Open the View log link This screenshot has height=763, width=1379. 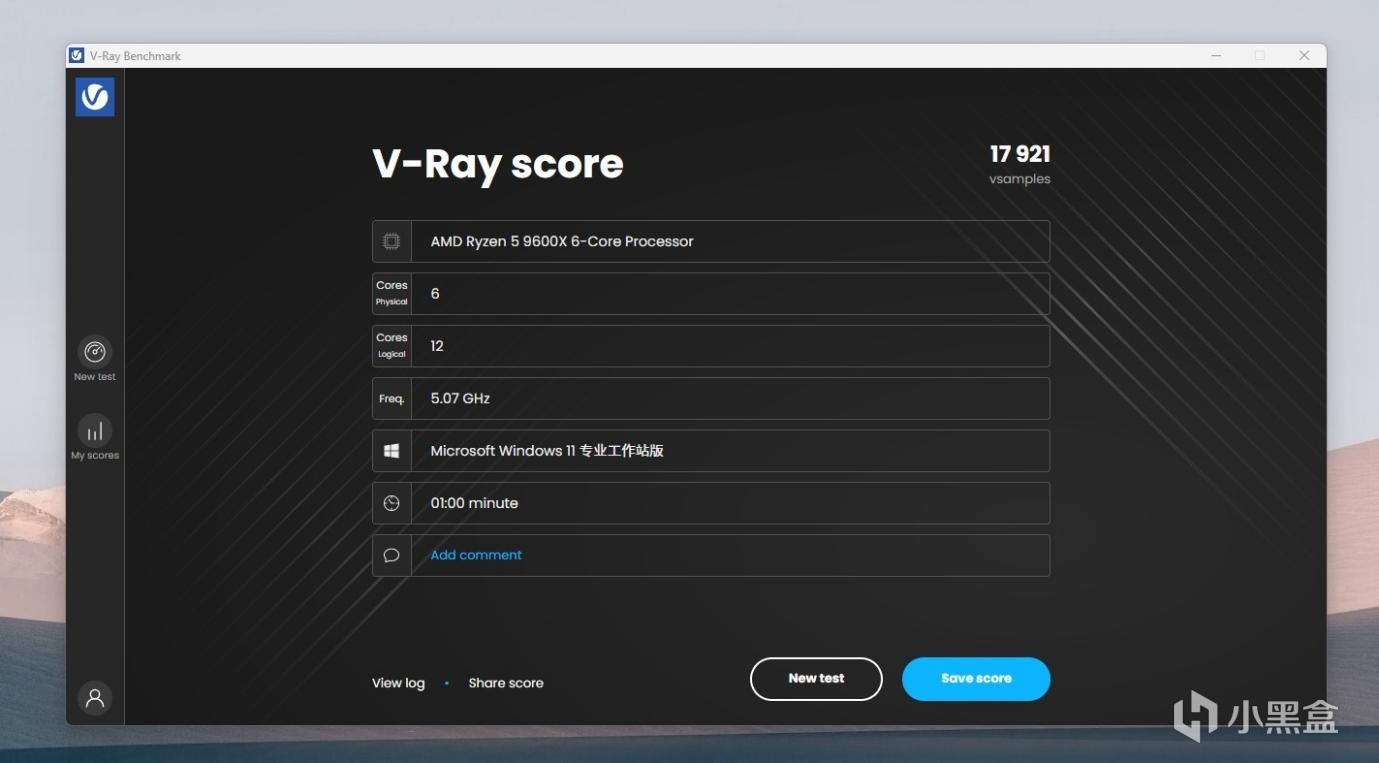(x=398, y=683)
